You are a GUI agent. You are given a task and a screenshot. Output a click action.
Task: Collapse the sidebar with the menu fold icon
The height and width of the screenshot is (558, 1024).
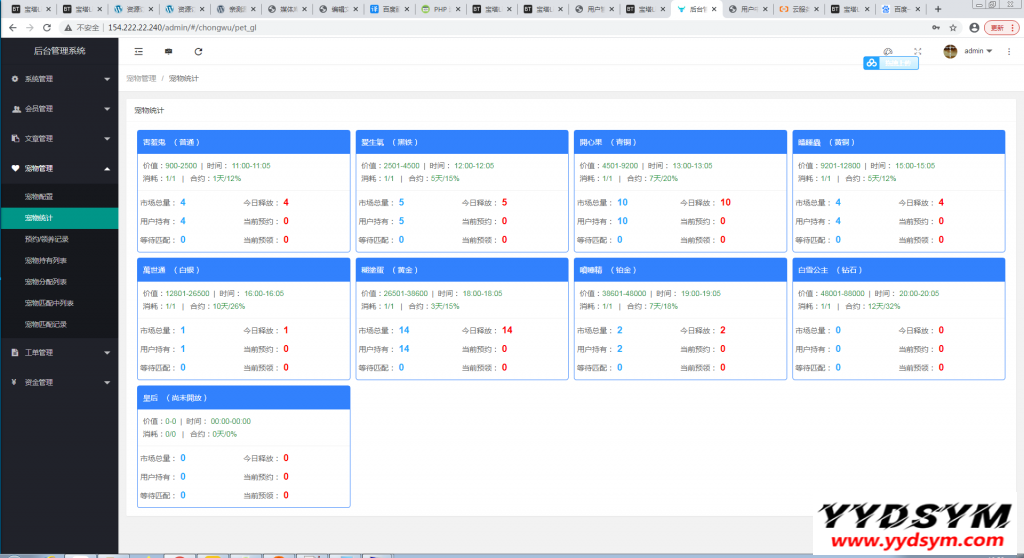coord(138,51)
